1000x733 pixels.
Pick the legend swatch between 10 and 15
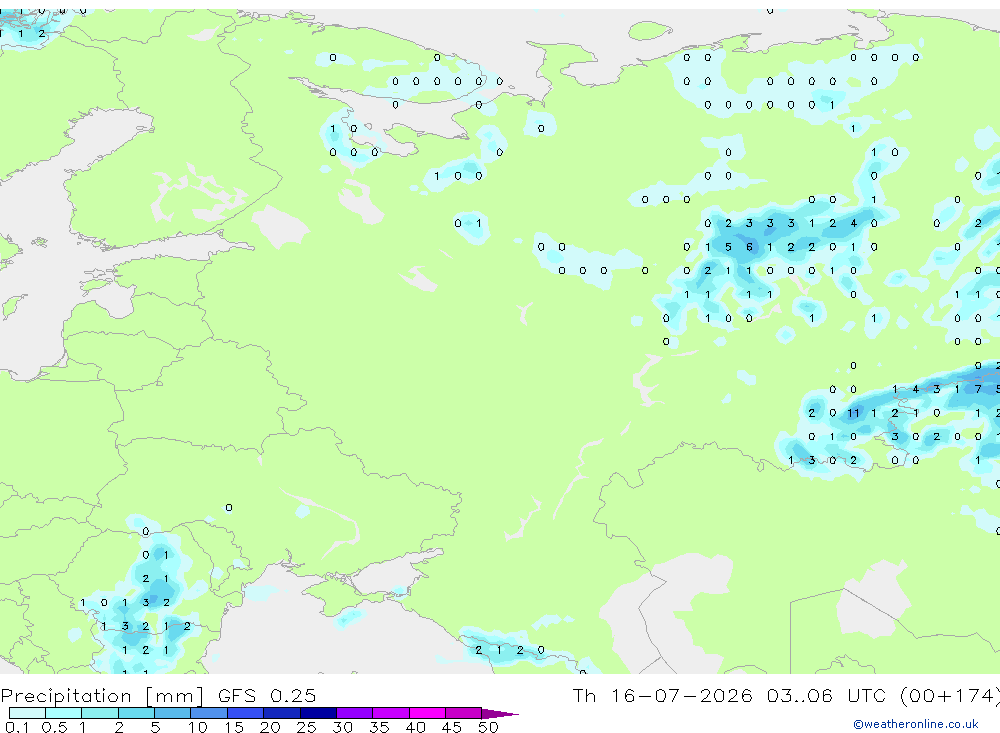(x=209, y=713)
